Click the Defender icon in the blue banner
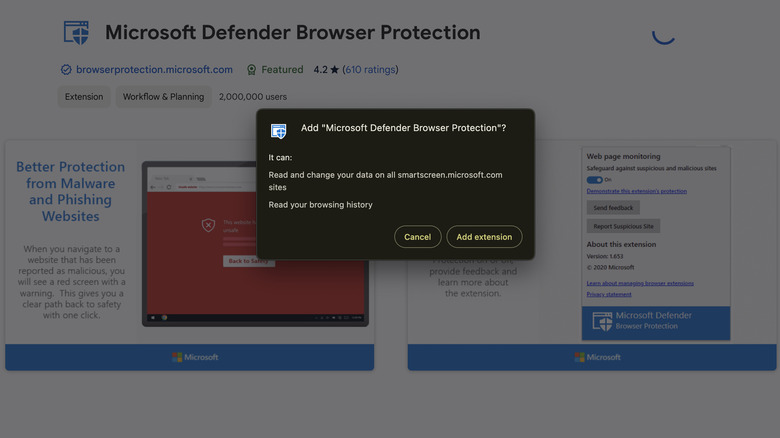Viewport: 780px width, 438px height. click(x=602, y=322)
